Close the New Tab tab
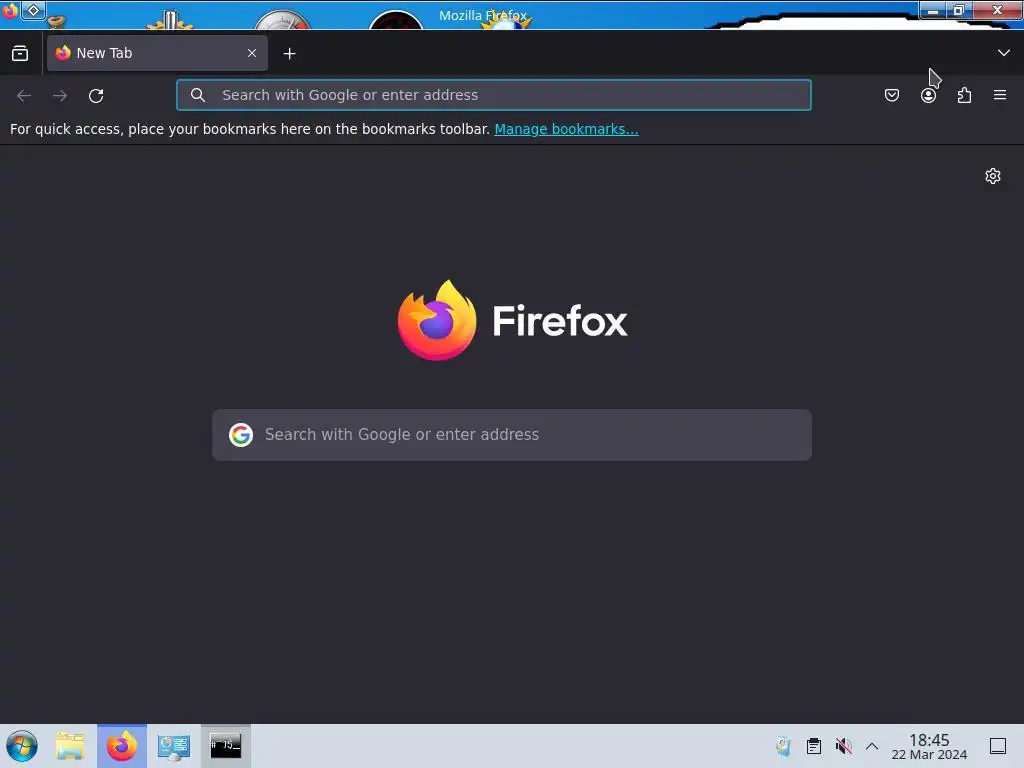The height and width of the screenshot is (768, 1024). coord(252,53)
